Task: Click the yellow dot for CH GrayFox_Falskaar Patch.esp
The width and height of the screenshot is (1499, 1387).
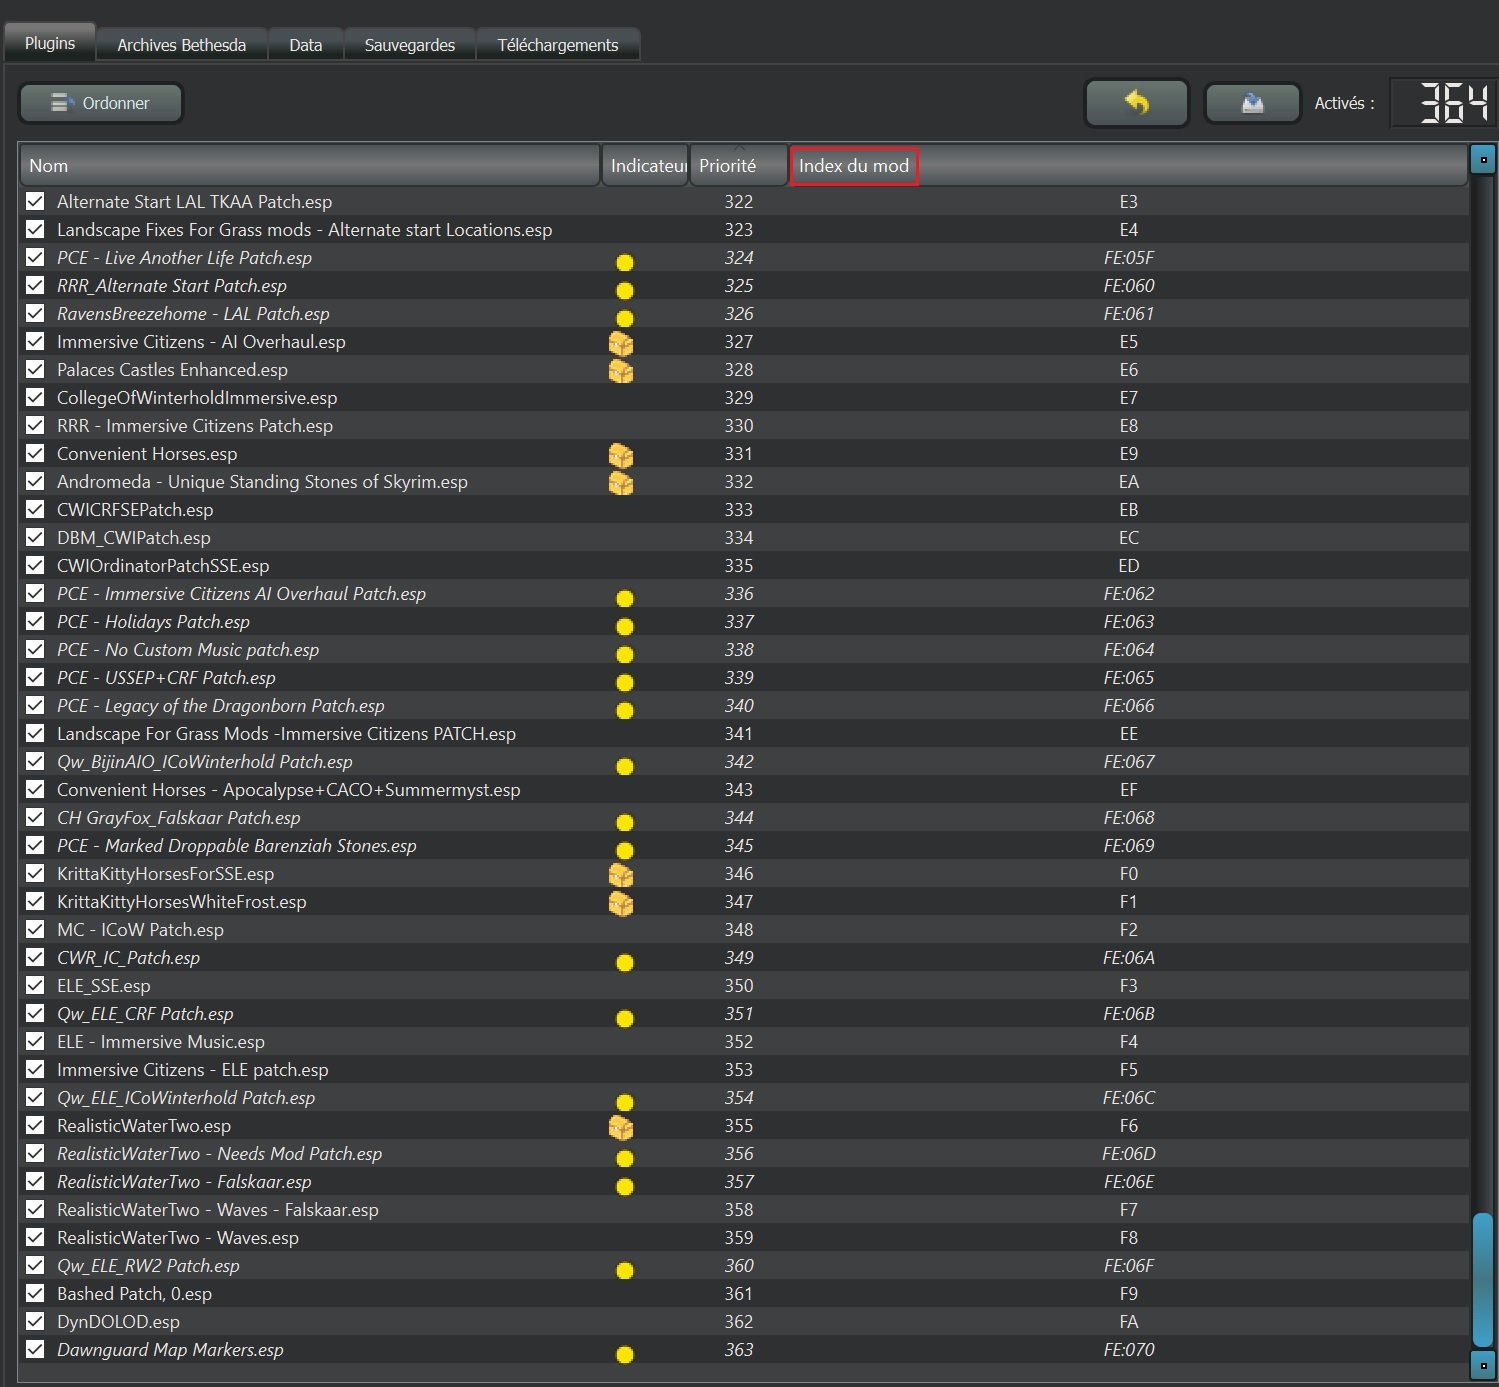Action: [625, 823]
